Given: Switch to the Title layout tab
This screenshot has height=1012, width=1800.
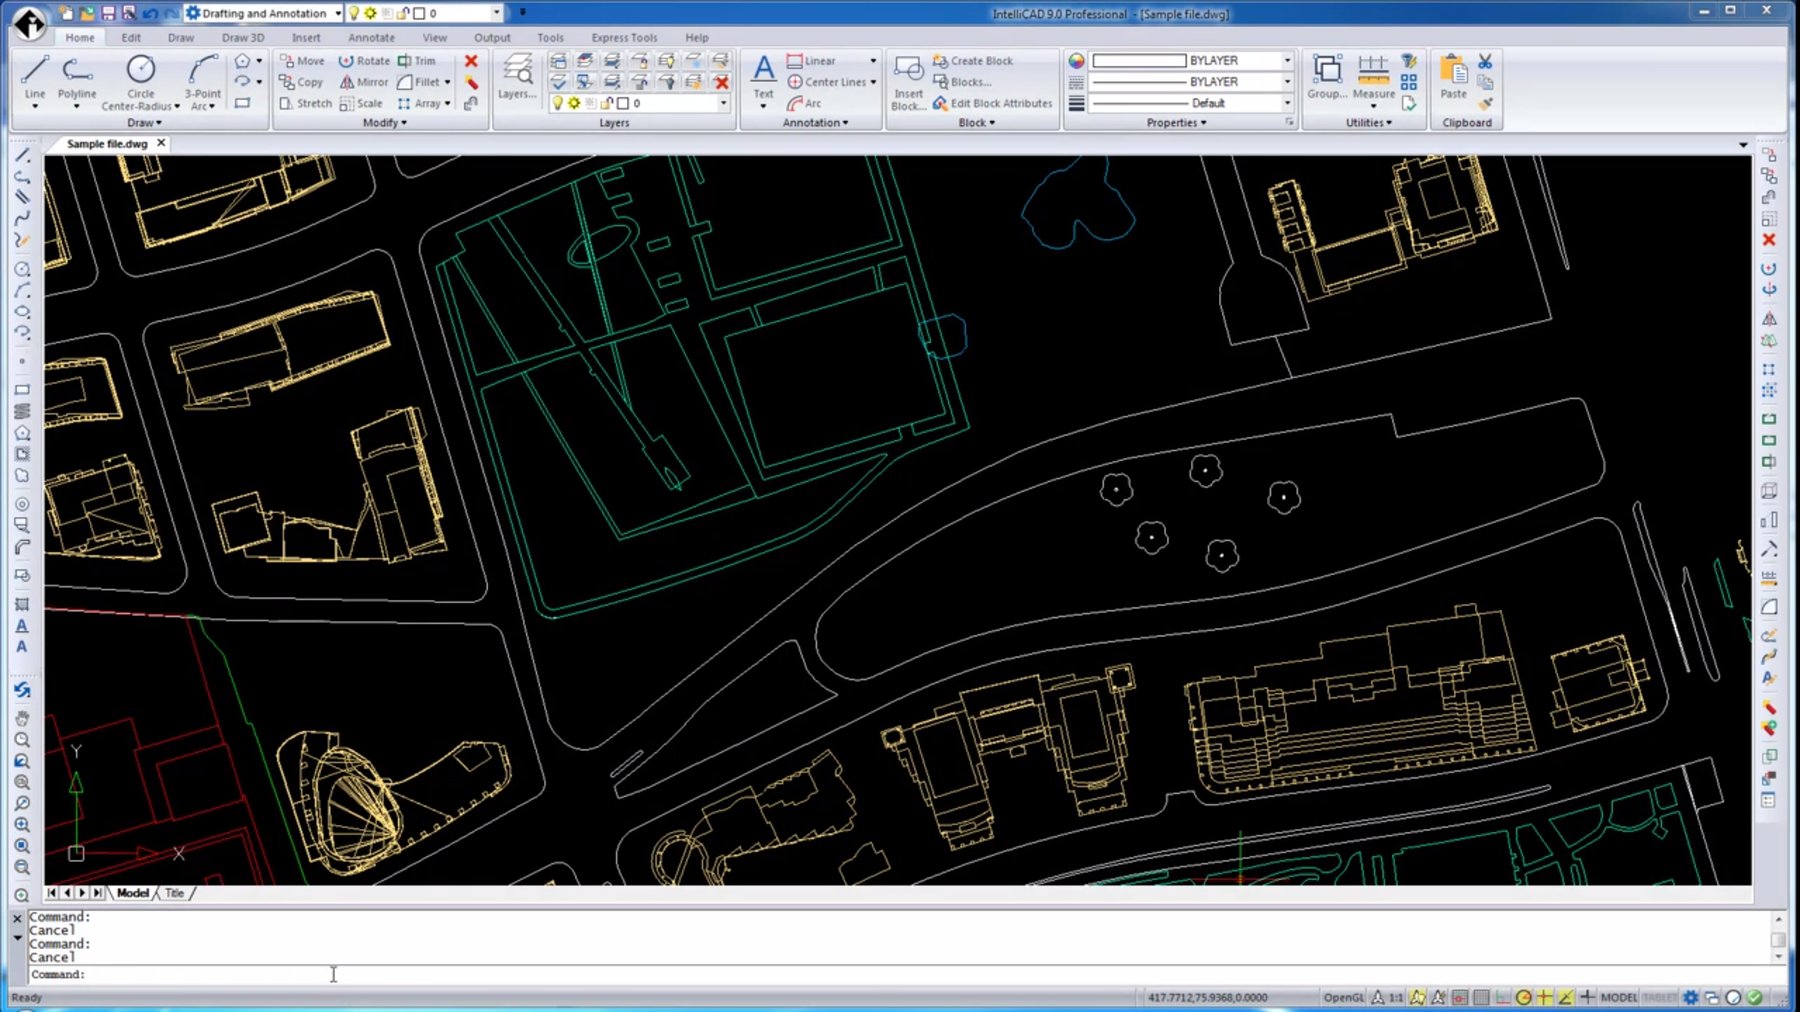Looking at the screenshot, I should [x=174, y=893].
